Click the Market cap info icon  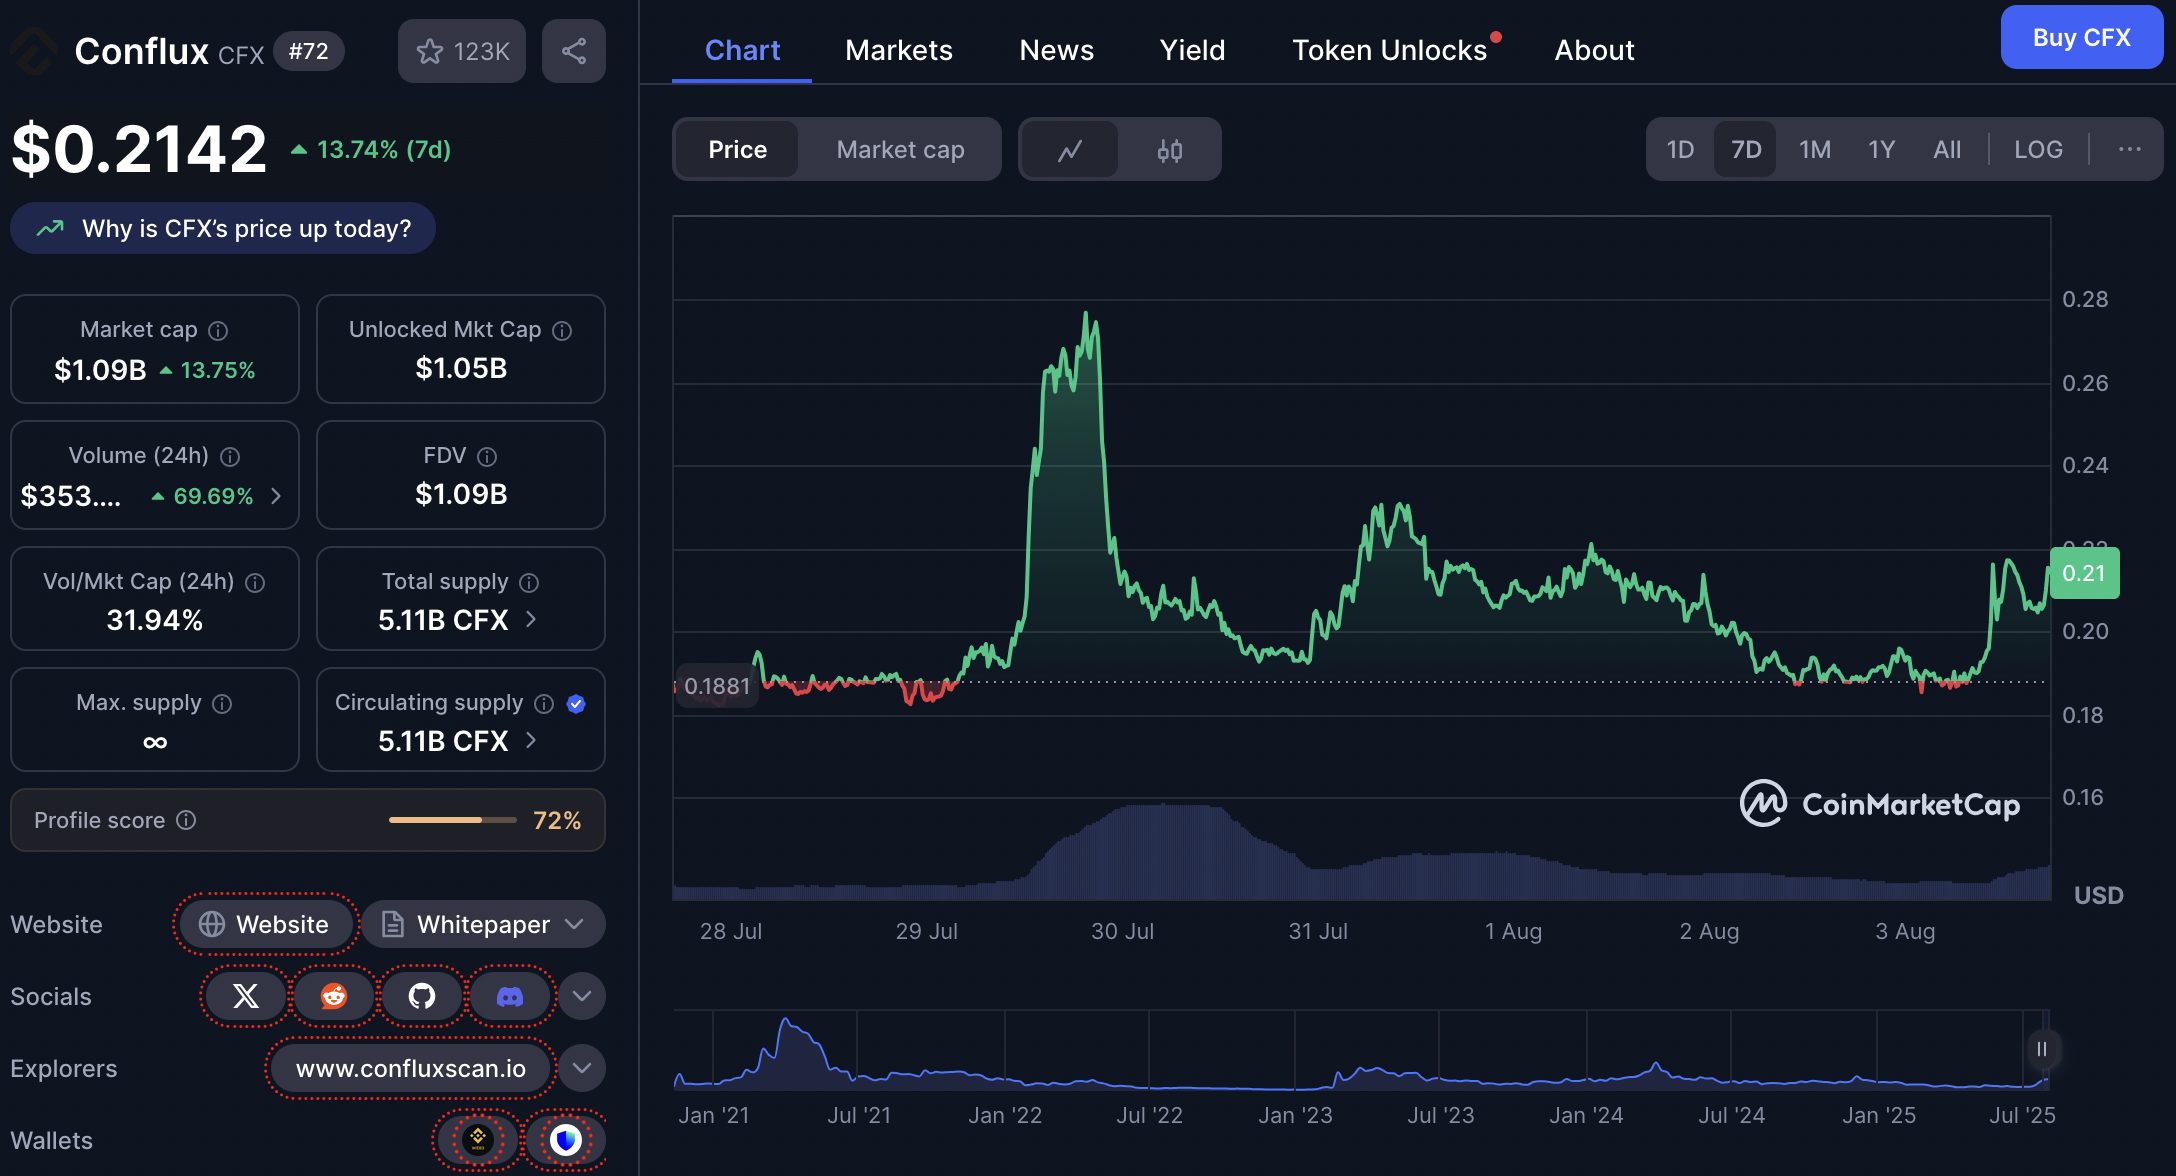coord(218,331)
